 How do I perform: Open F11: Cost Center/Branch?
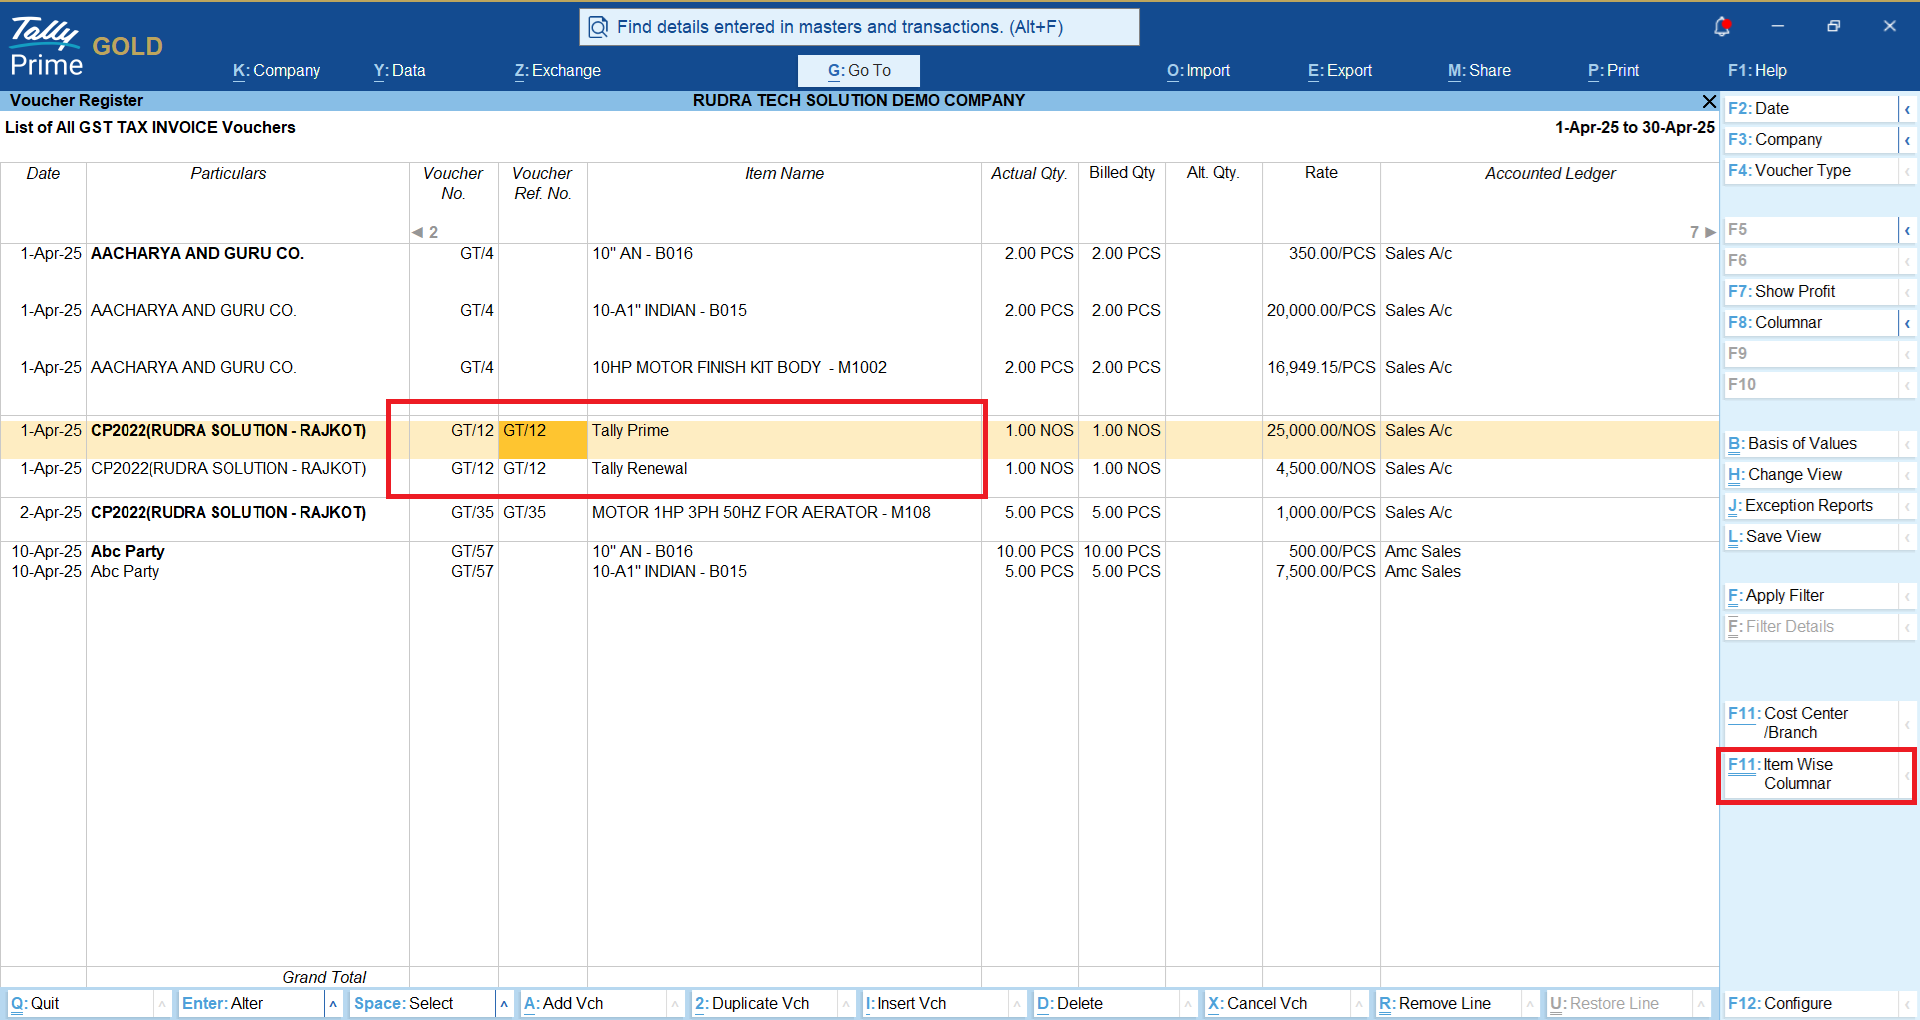coord(1811,723)
